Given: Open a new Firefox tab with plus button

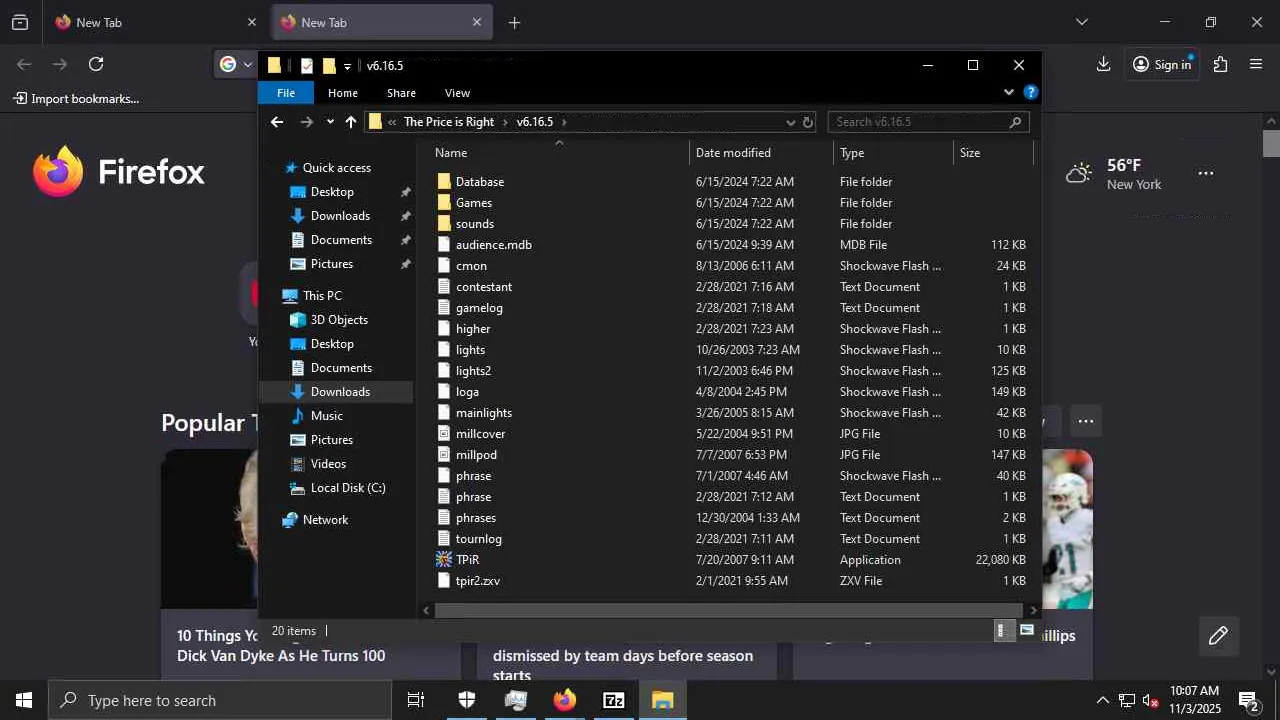Looking at the screenshot, I should point(514,22).
